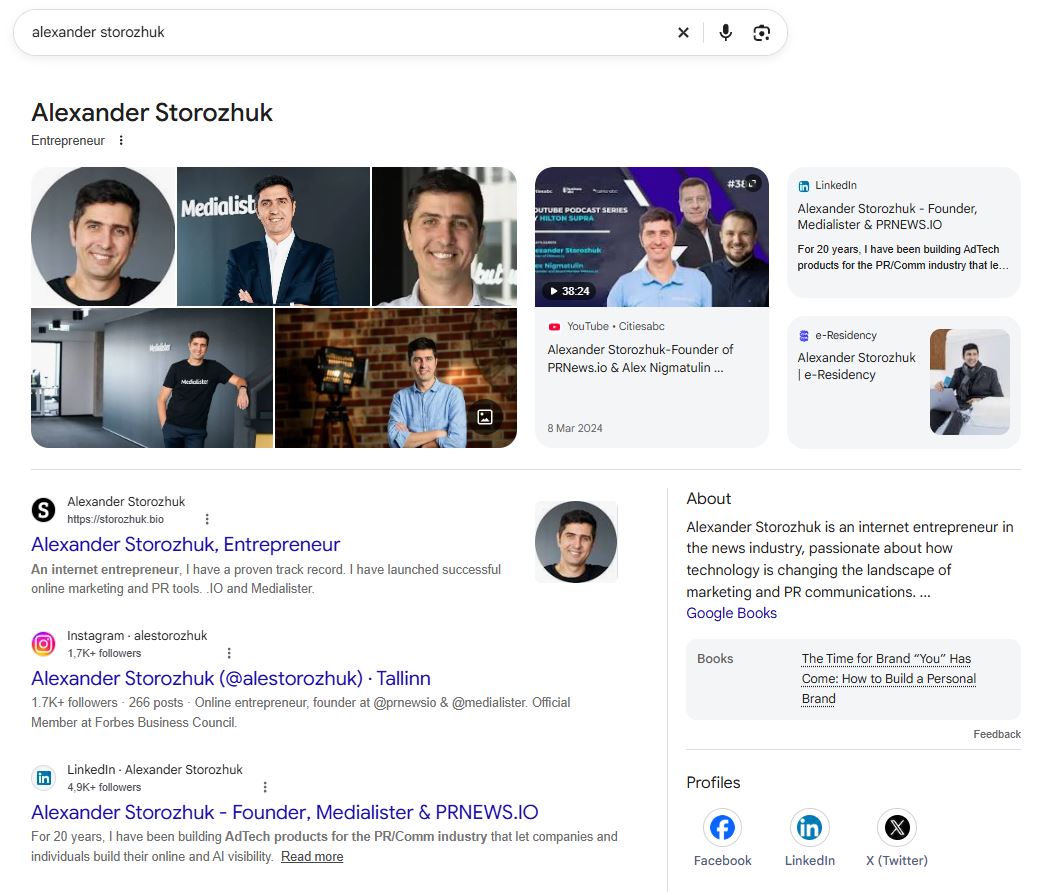Click the 4,9K+ followers text under LinkedIn
Image resolution: width=1041 pixels, height=895 pixels.
click(104, 787)
